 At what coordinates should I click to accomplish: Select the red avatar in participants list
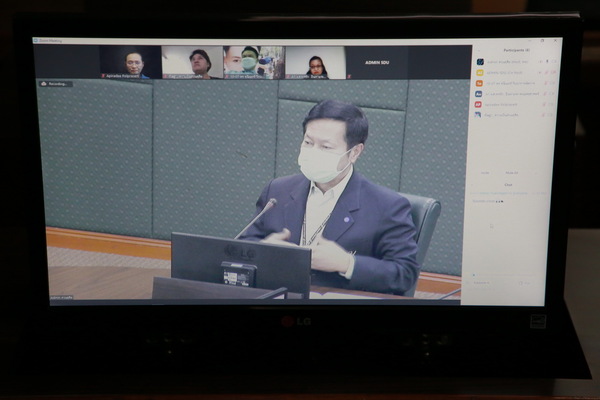click(480, 104)
